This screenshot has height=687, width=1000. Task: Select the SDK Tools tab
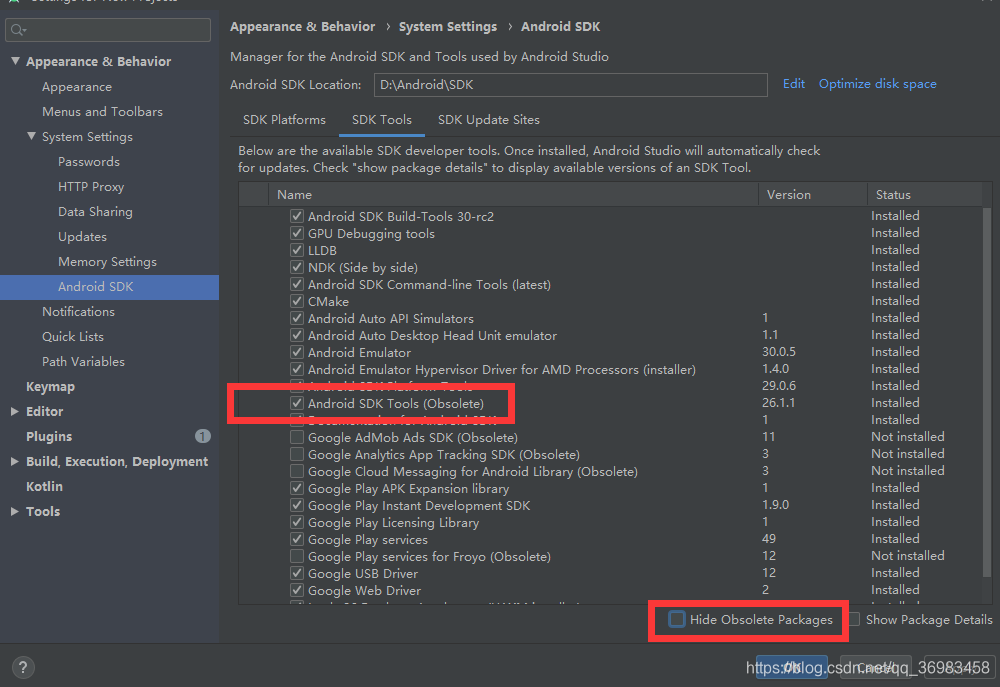point(381,120)
